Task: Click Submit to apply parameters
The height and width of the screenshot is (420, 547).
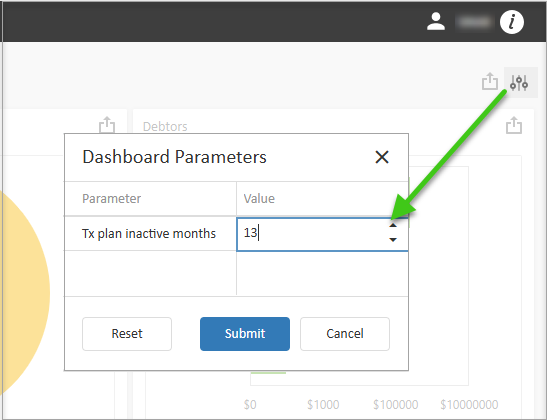Action: click(x=245, y=334)
